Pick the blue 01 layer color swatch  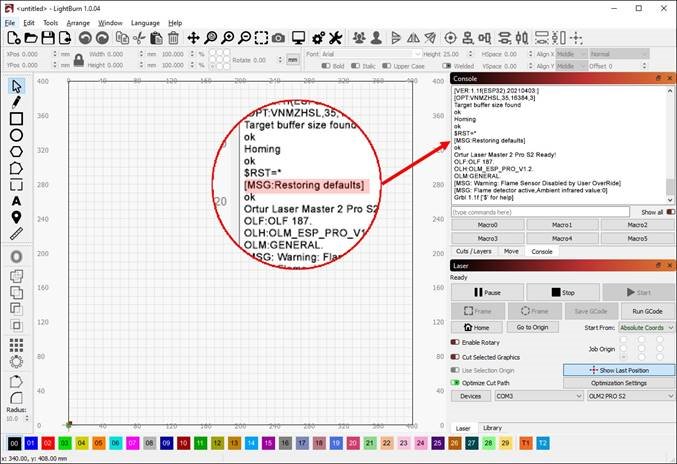(31, 443)
